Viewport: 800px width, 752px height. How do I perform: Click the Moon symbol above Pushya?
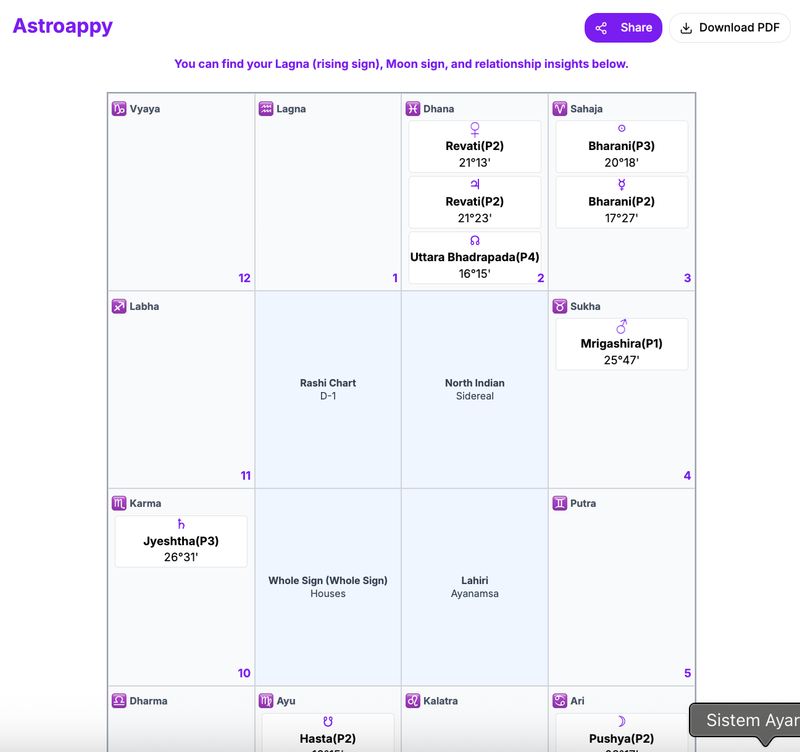(x=621, y=721)
